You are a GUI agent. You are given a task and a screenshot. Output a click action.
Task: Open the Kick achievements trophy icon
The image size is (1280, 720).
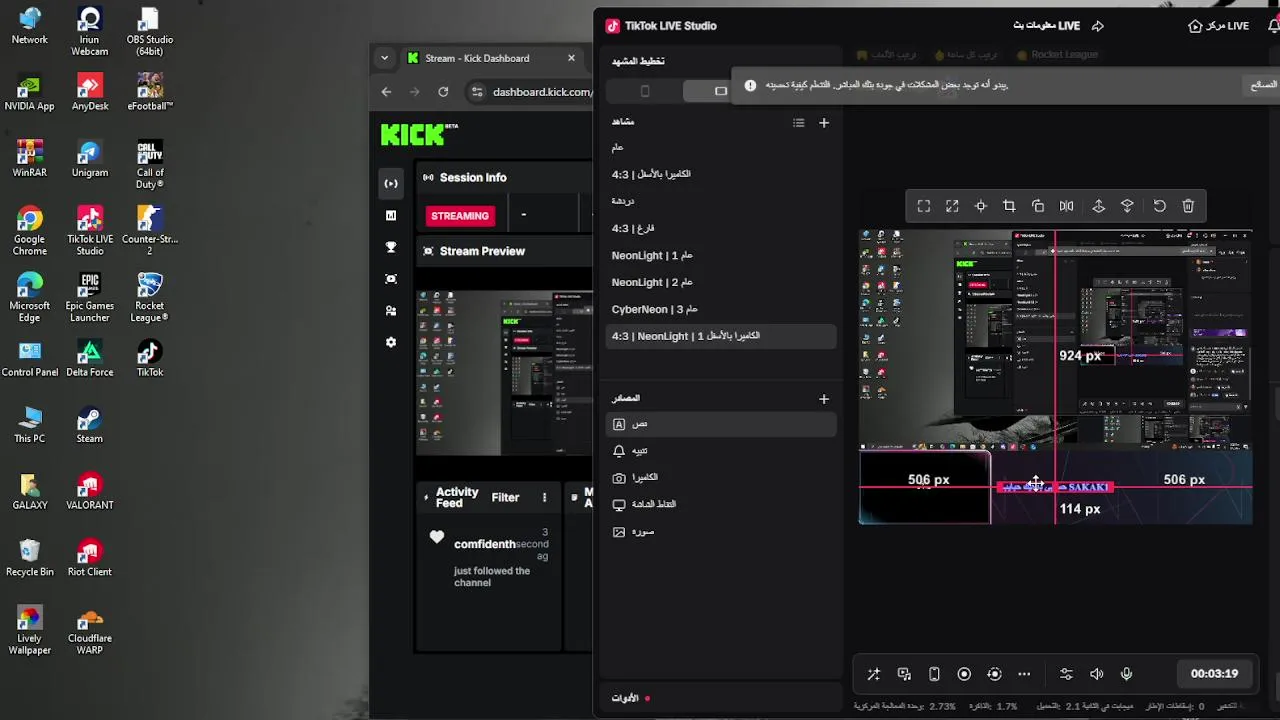point(391,247)
